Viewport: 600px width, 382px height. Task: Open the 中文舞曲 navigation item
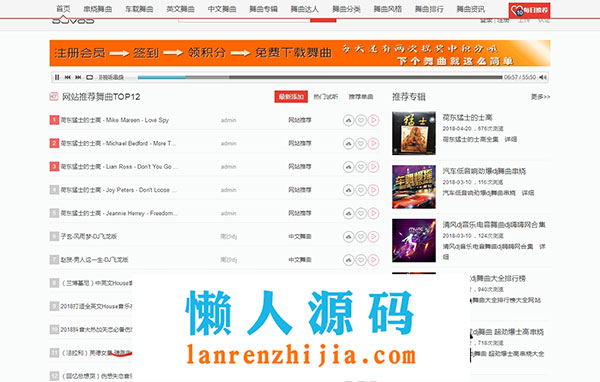(x=222, y=9)
